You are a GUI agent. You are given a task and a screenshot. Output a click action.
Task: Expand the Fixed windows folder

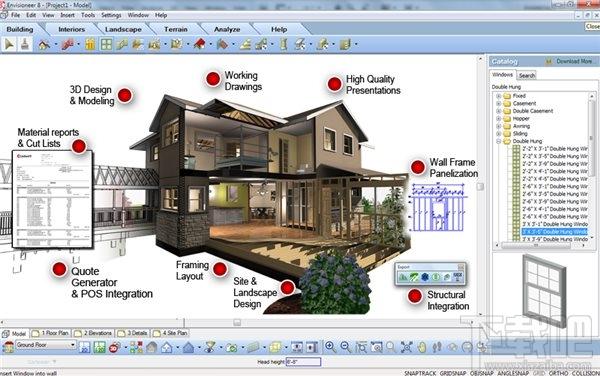[499, 96]
